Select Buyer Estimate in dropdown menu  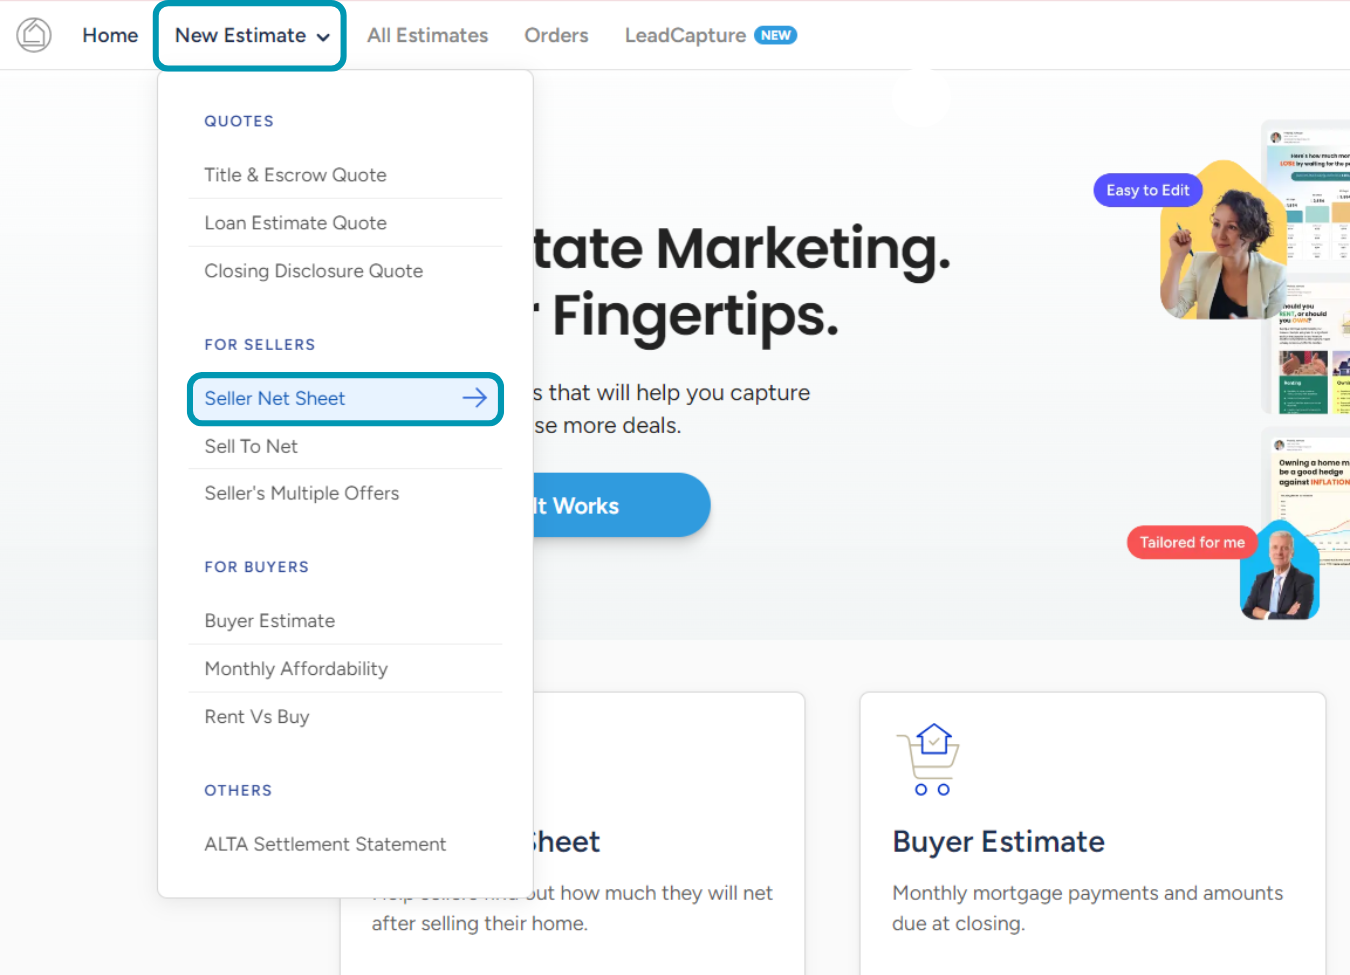coord(345,621)
